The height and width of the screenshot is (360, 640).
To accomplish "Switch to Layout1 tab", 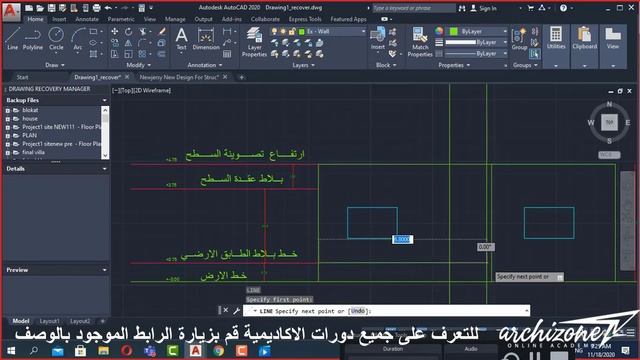I will (x=49, y=321).
